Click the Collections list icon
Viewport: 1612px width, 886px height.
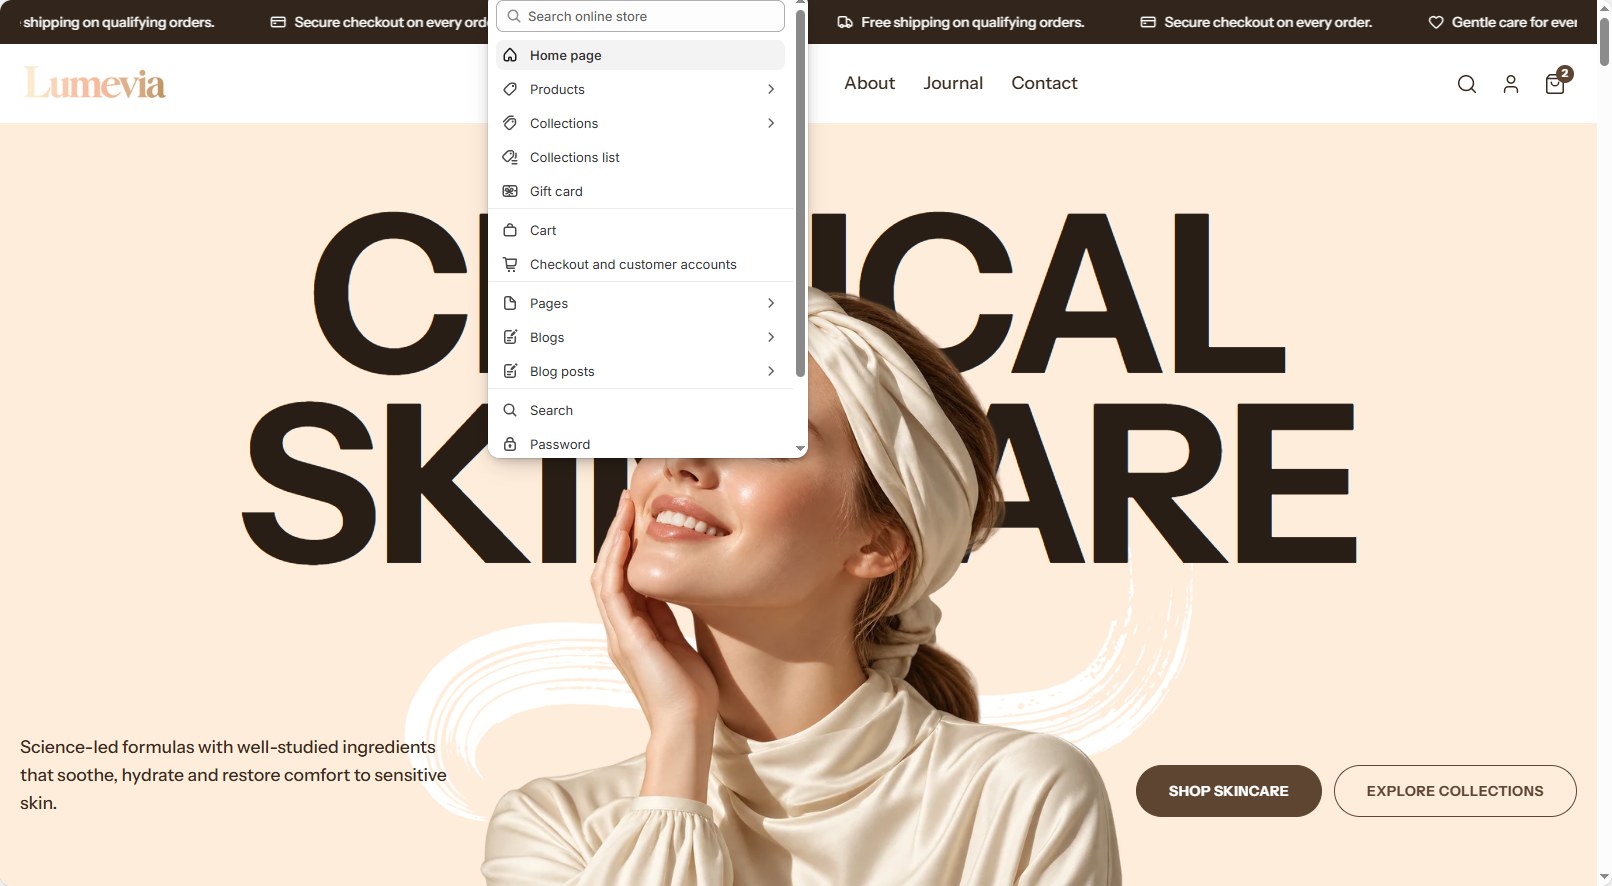coord(510,157)
